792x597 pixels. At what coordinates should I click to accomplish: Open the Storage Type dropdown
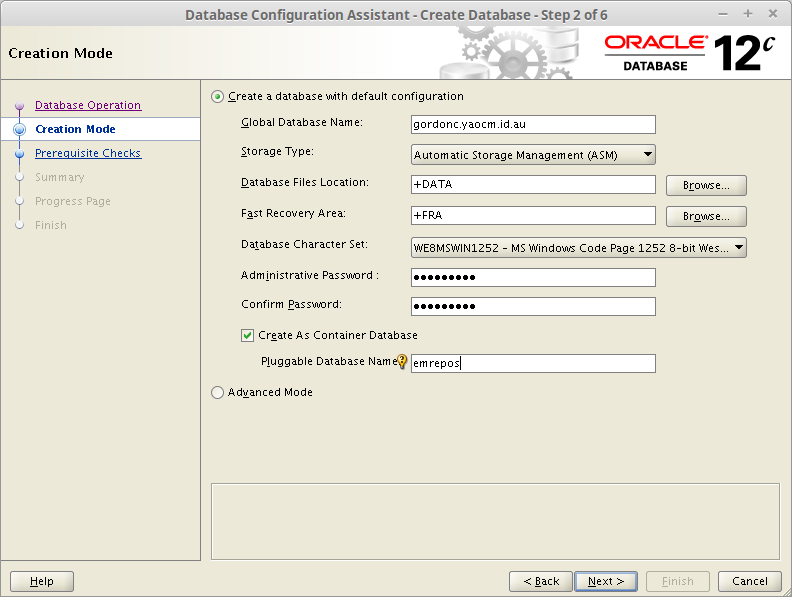point(533,155)
